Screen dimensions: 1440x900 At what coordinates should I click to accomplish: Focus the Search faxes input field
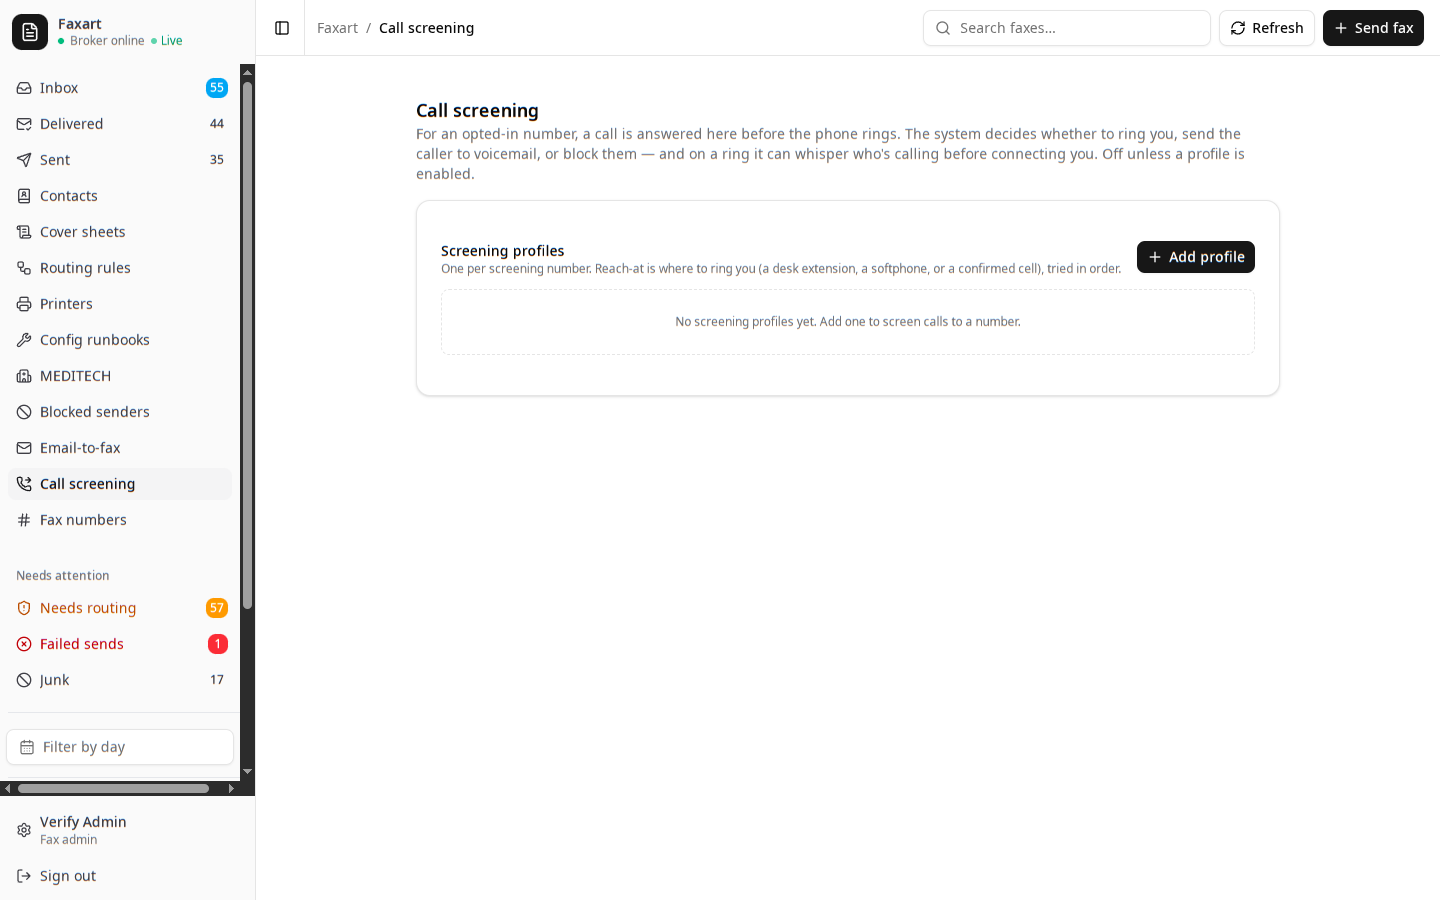[1067, 28]
